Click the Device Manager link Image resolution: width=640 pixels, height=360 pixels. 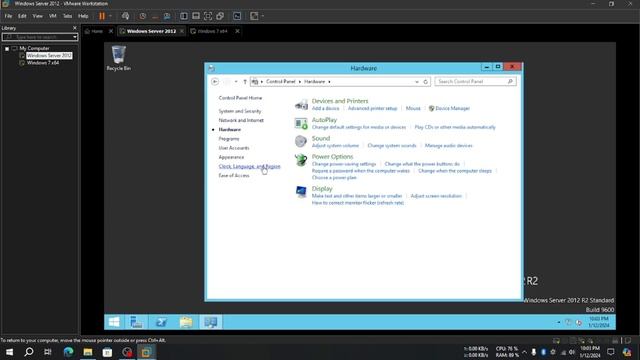coord(452,108)
